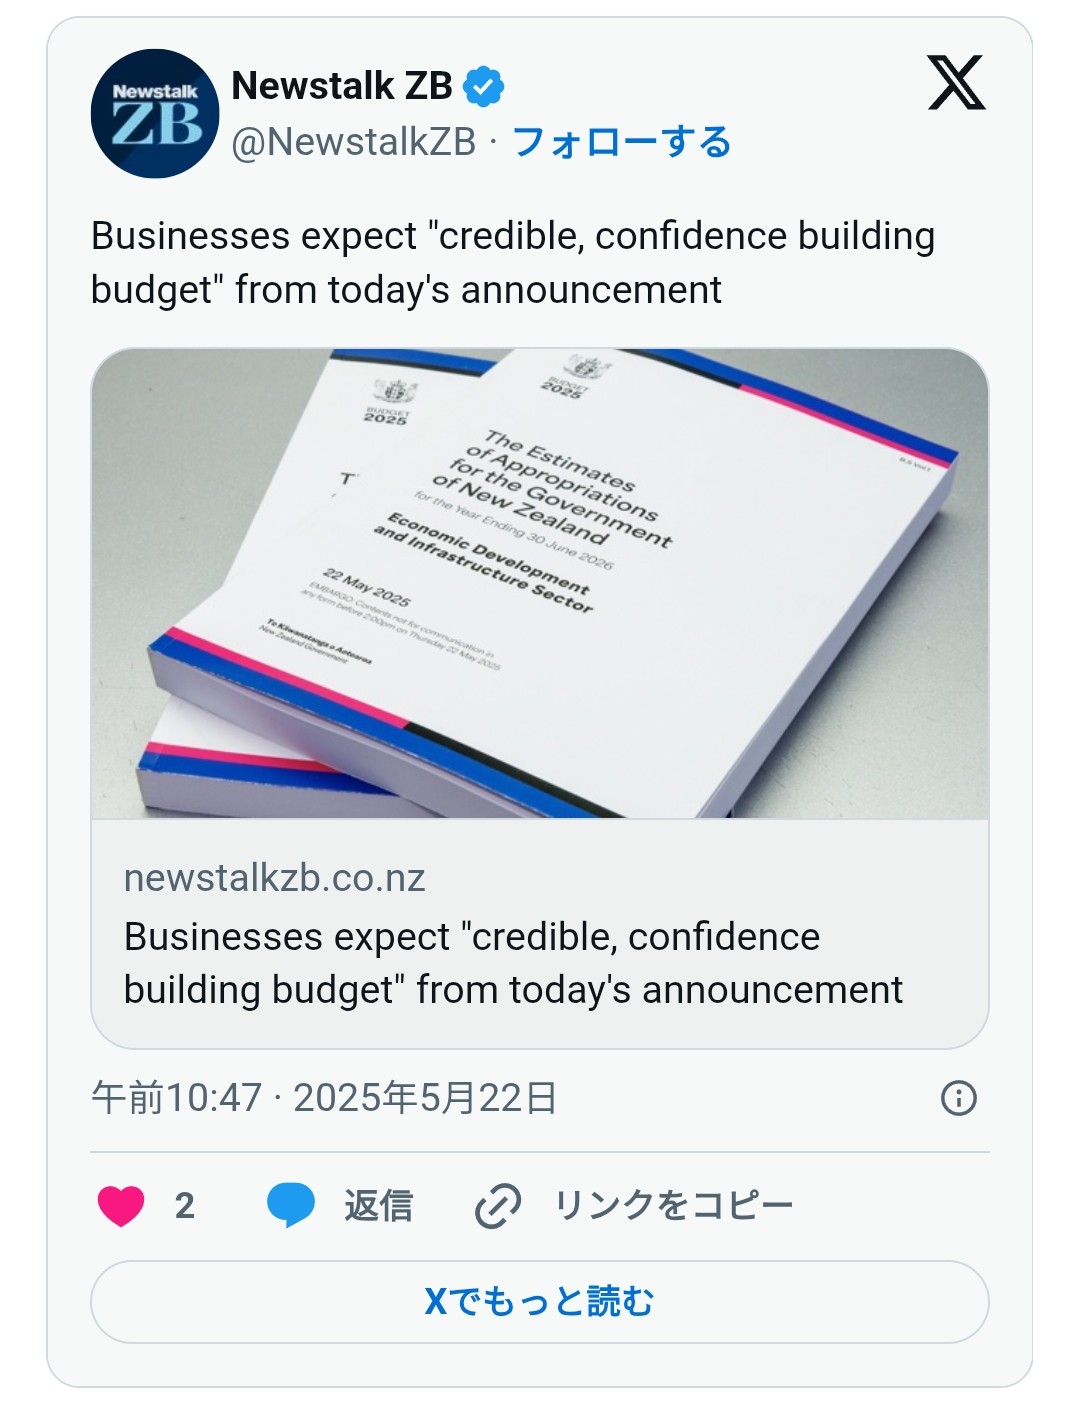Click the like count number 2
This screenshot has height=1426, width=1080.
tap(184, 1206)
